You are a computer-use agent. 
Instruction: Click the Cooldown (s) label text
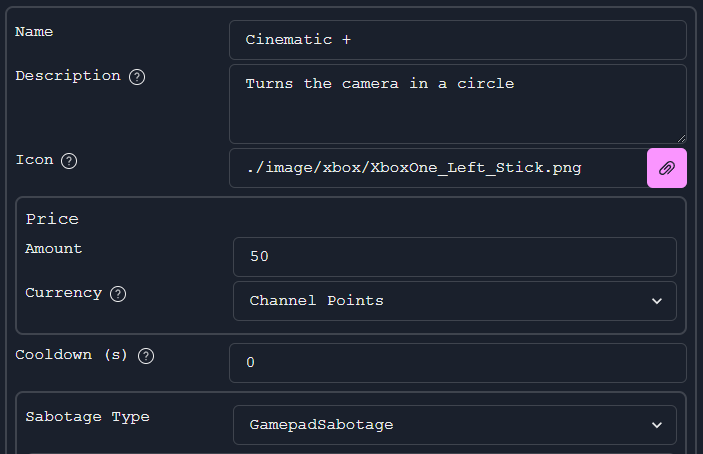pos(71,355)
